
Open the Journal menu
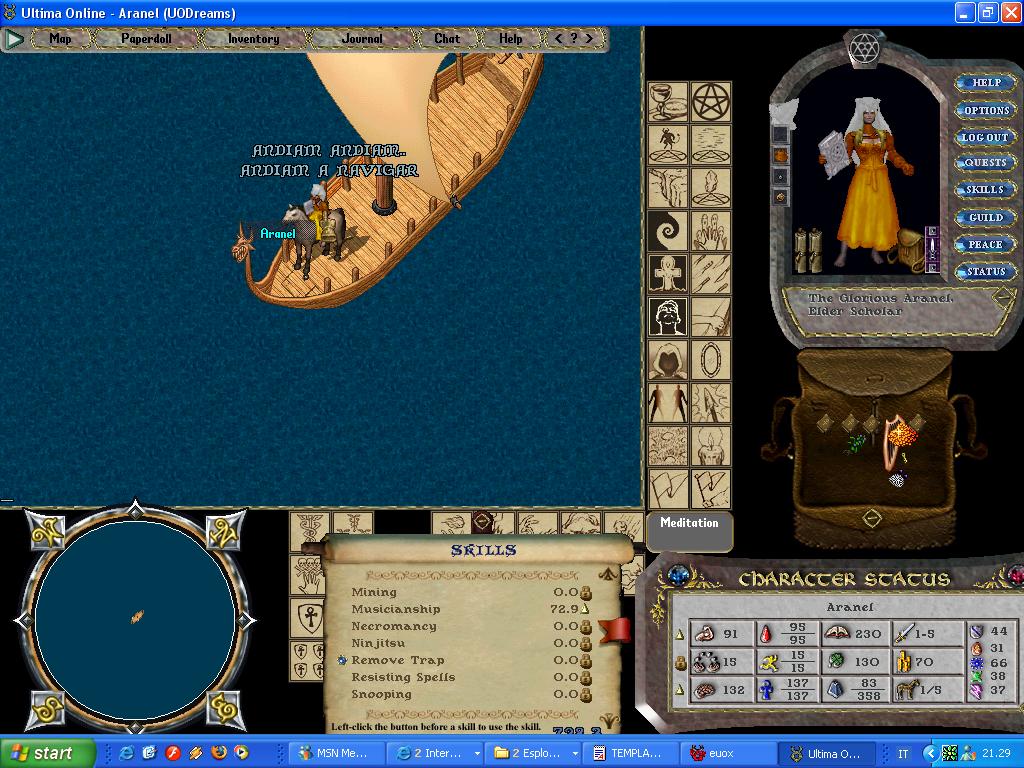[x=362, y=39]
